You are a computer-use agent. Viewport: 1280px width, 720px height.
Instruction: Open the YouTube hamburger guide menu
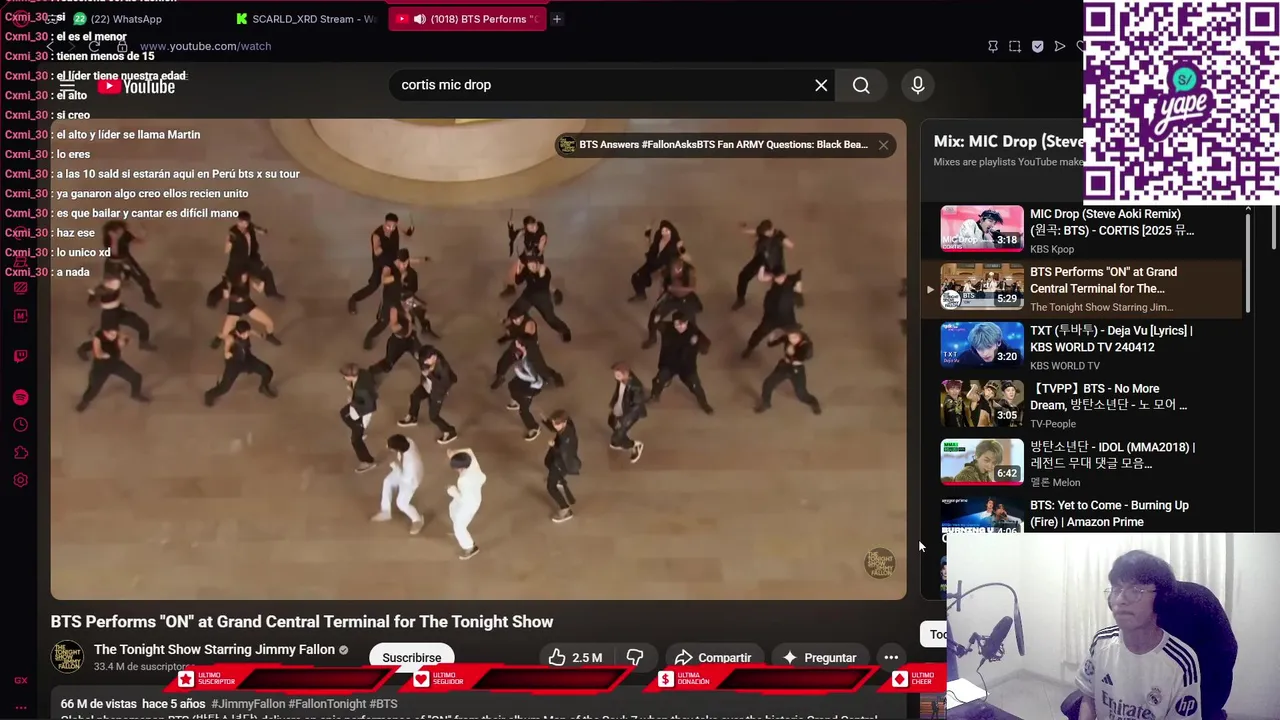click(x=67, y=86)
